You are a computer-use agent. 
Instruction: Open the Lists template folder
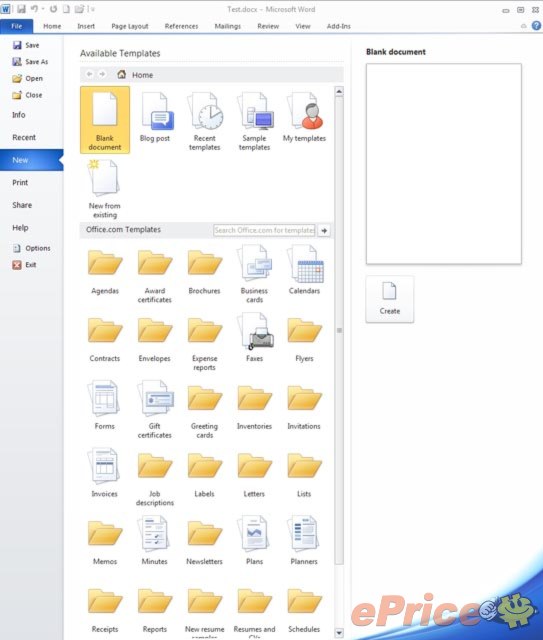(305, 474)
